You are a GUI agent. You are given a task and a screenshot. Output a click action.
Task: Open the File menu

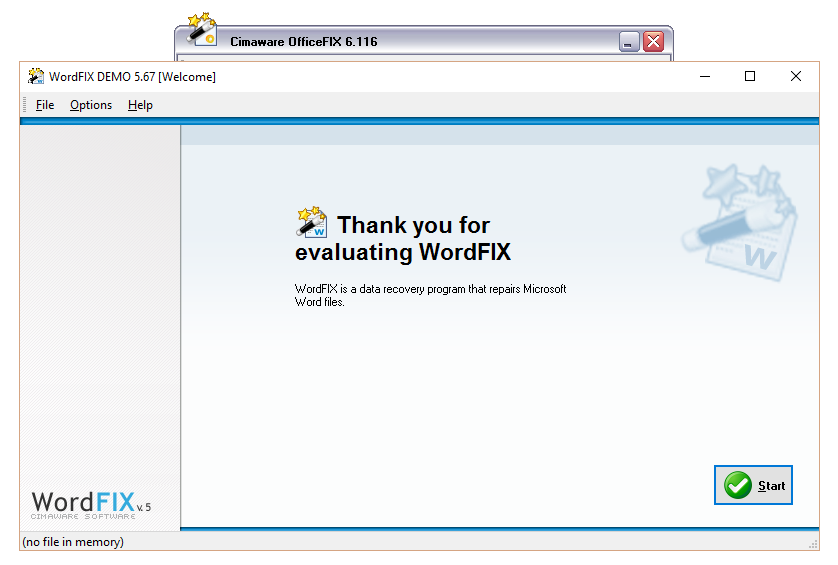[x=45, y=105]
